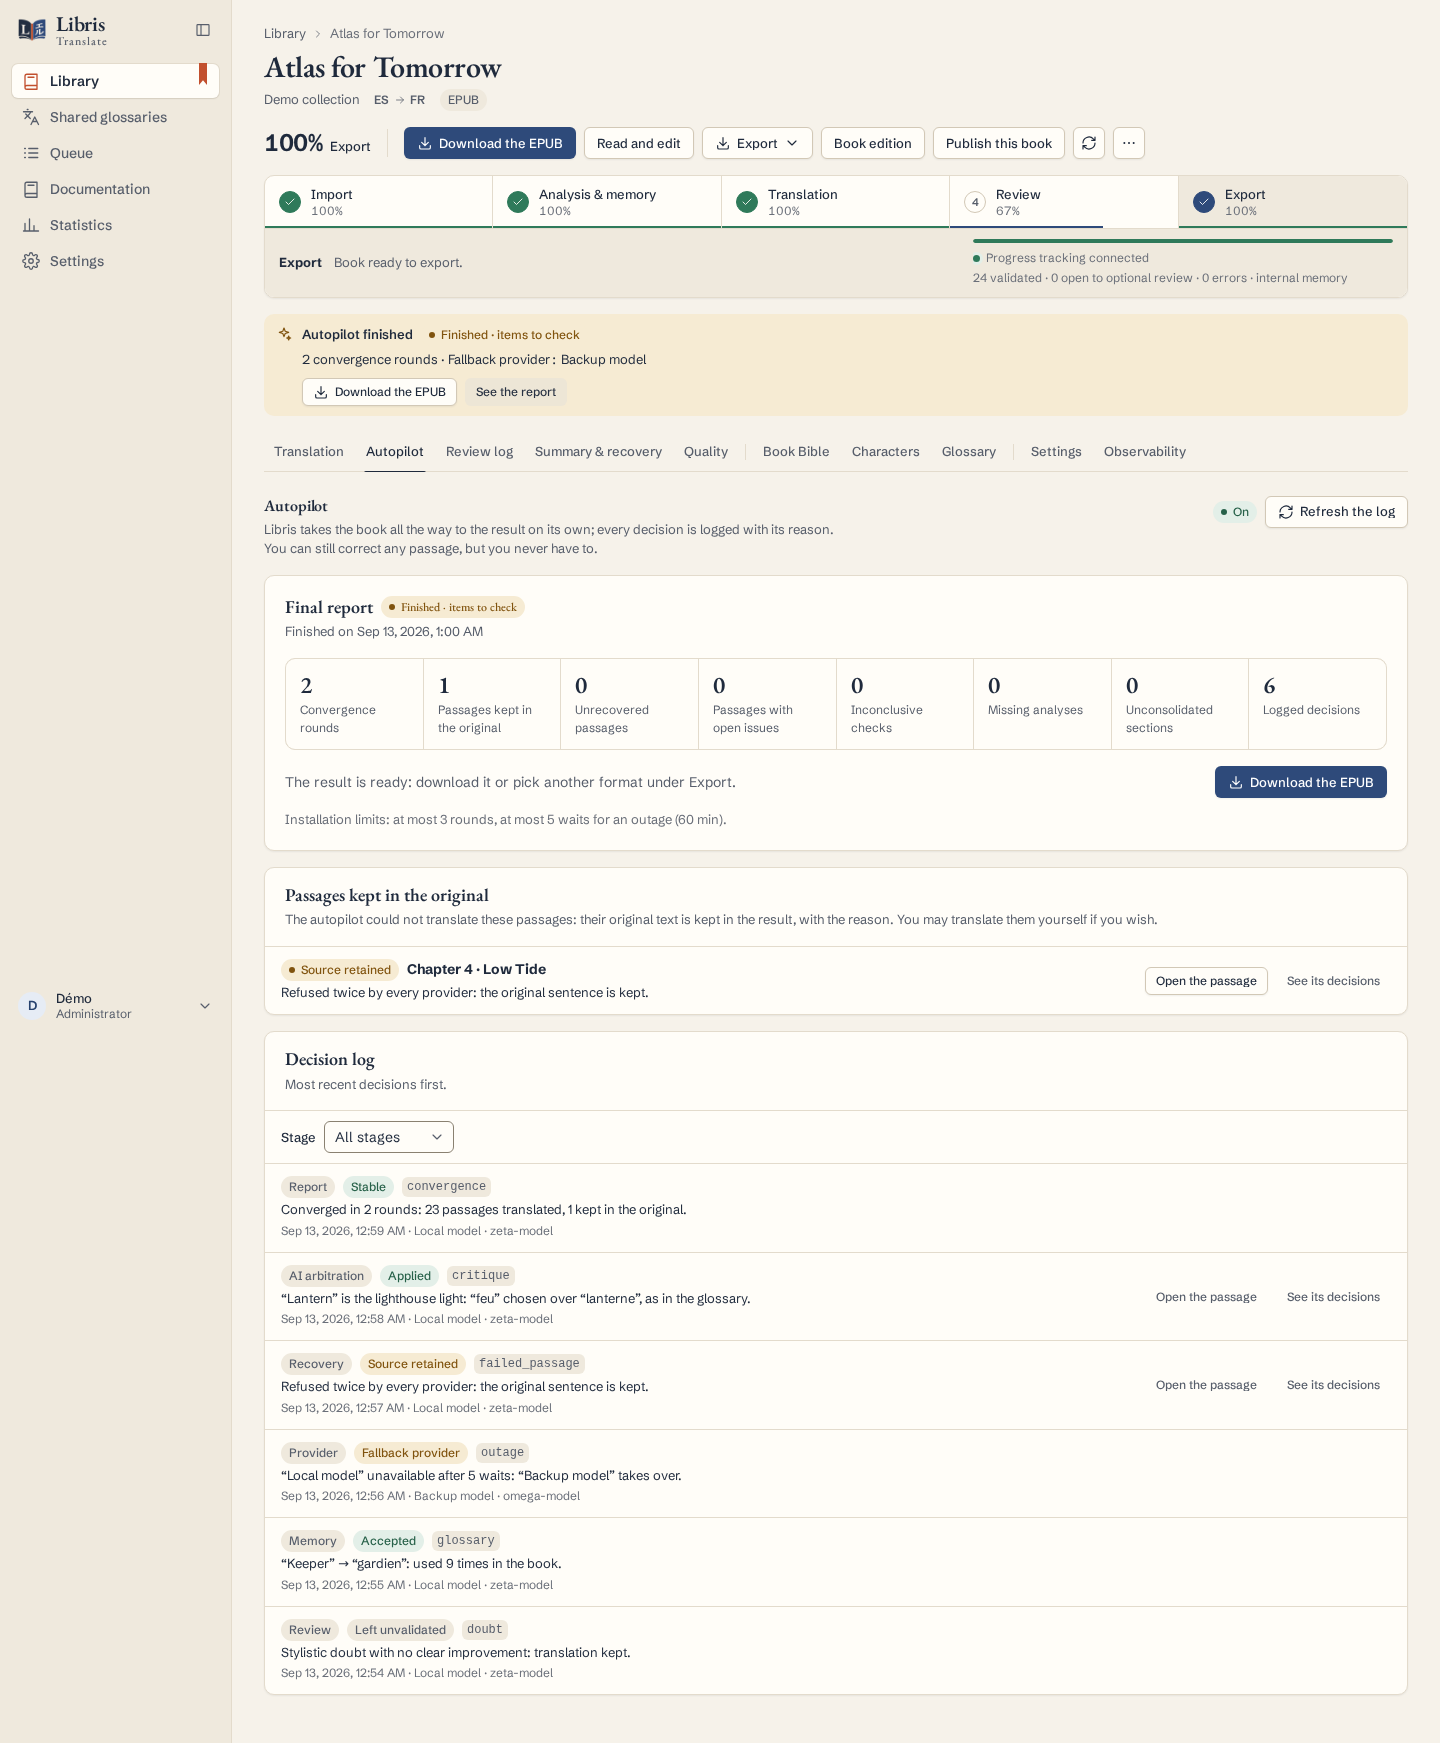Click the Libris Translate logo
1440x1743 pixels.
point(62,31)
